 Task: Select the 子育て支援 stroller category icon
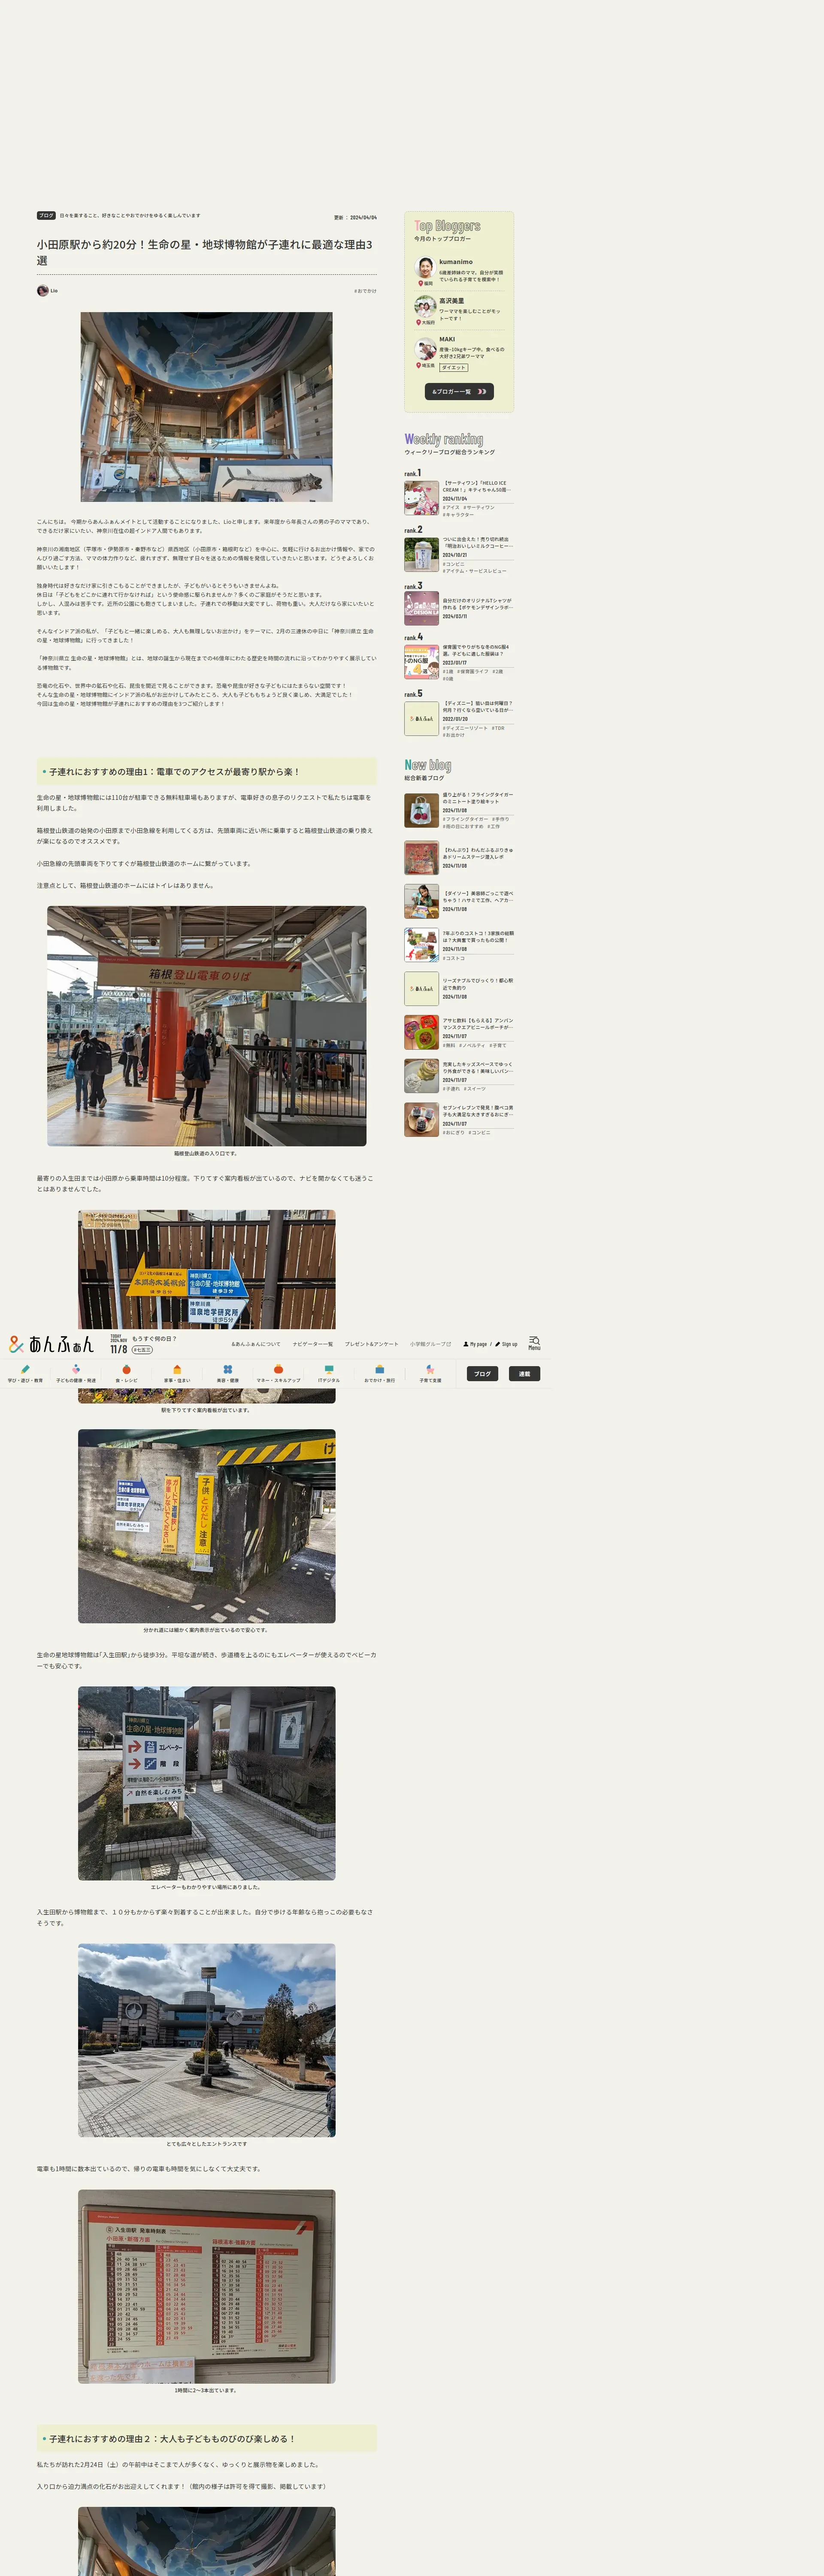[x=430, y=1373]
